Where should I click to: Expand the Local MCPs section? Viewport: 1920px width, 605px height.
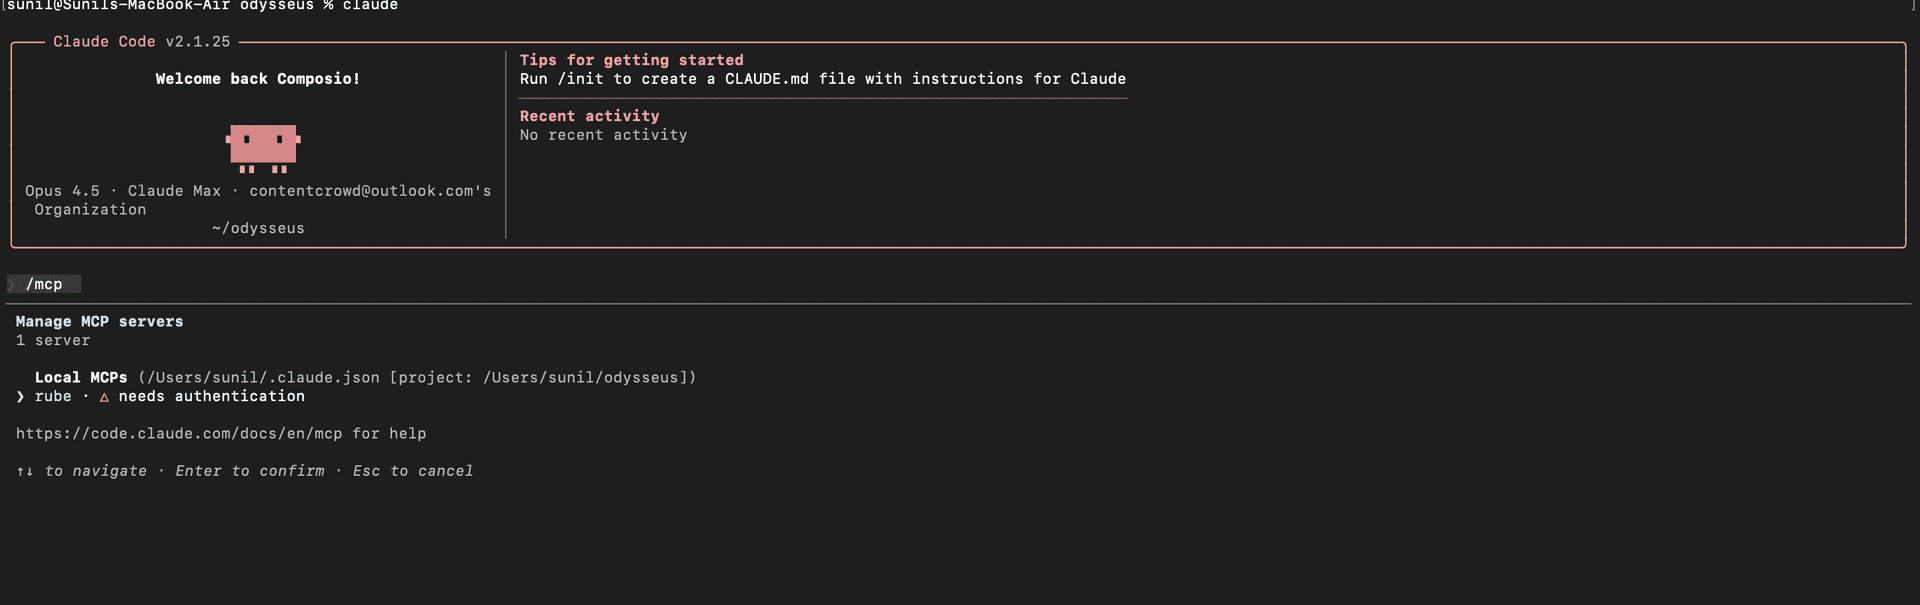pos(80,377)
